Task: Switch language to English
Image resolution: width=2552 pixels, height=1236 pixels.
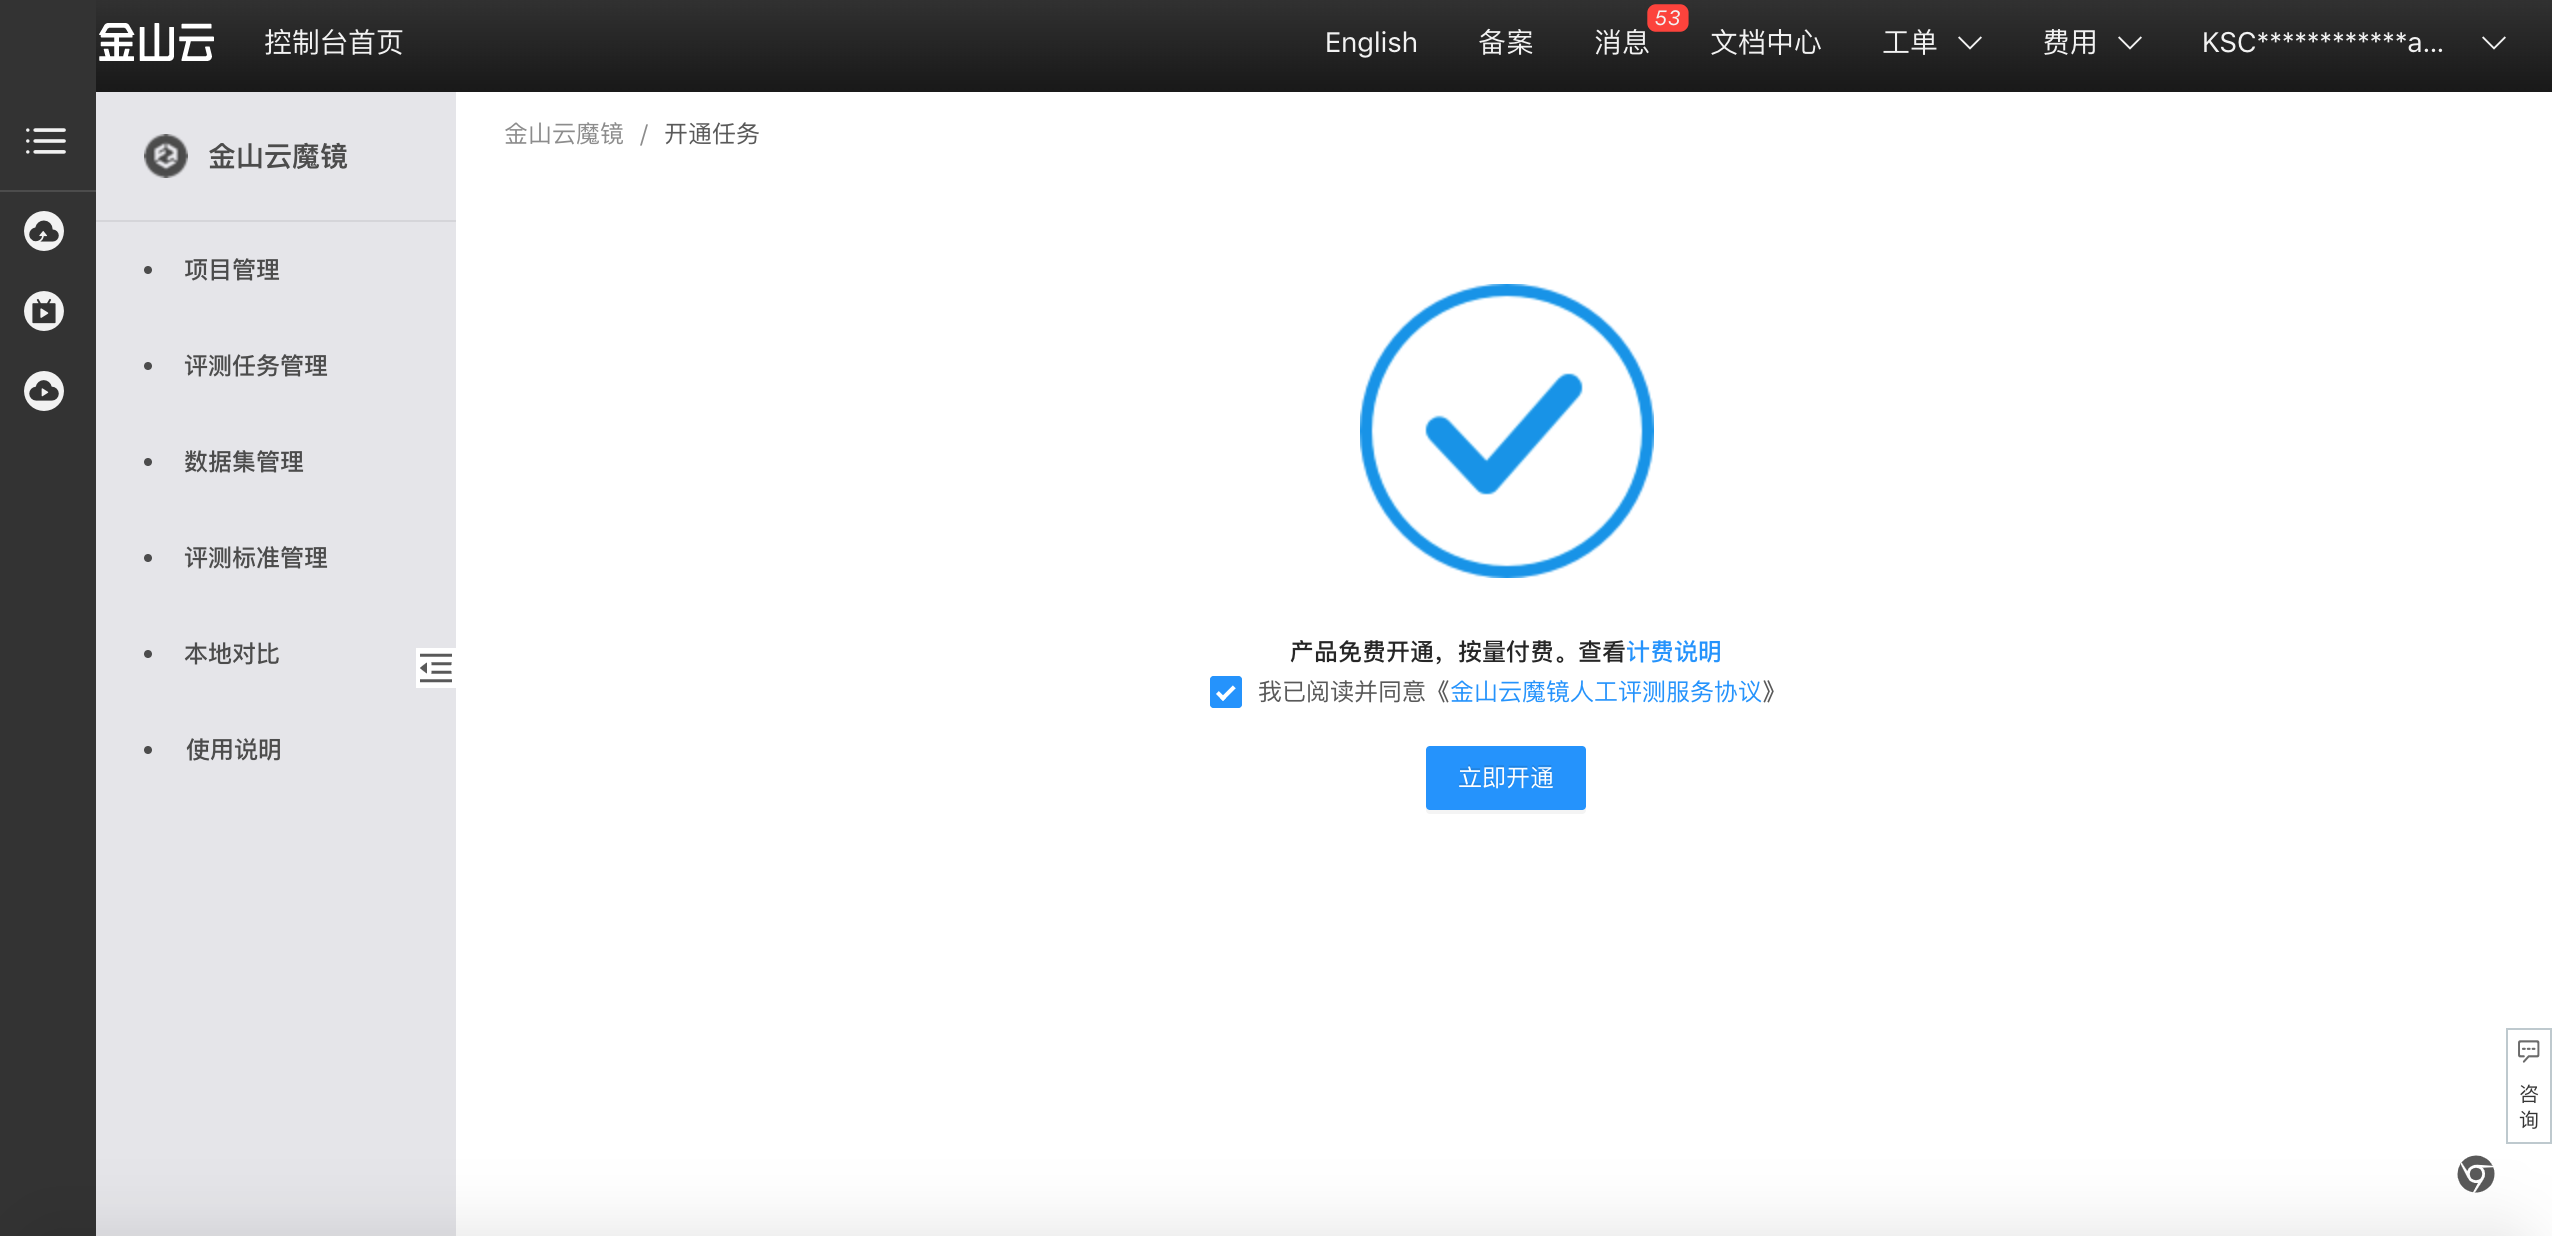Action: click(1371, 42)
